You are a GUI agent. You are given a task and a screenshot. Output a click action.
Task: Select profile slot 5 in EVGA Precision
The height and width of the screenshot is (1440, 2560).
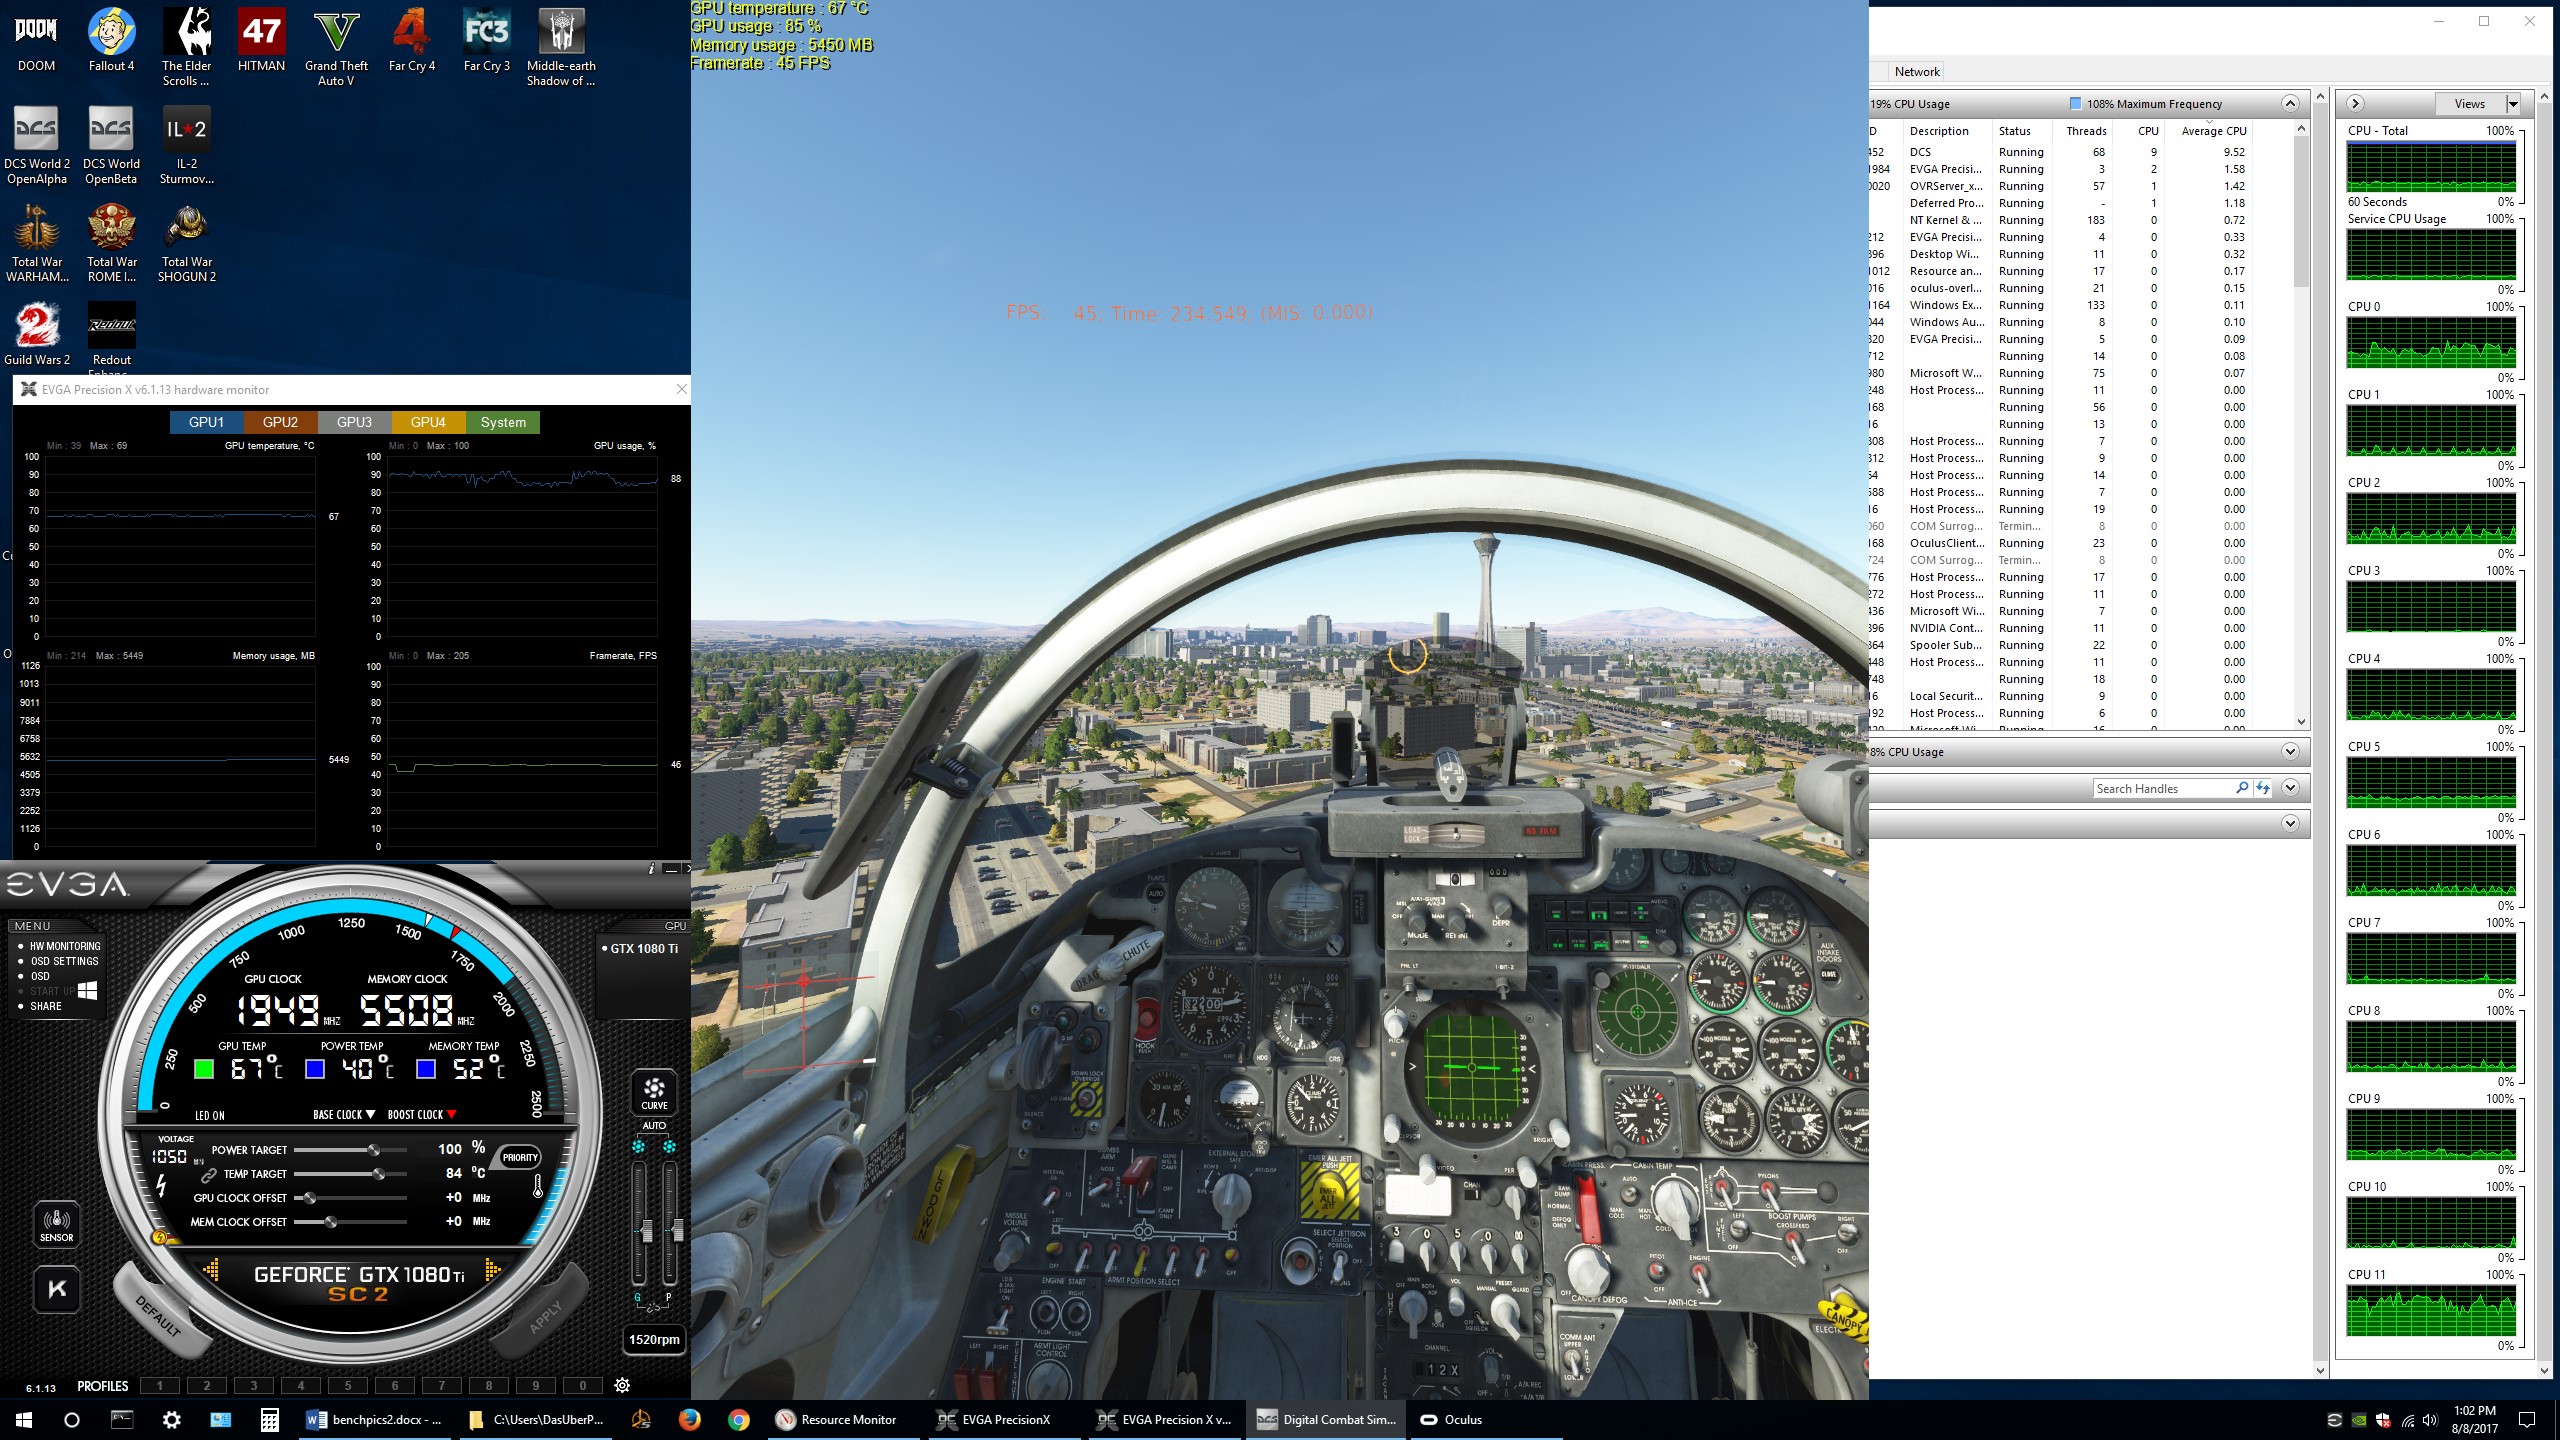348,1386
